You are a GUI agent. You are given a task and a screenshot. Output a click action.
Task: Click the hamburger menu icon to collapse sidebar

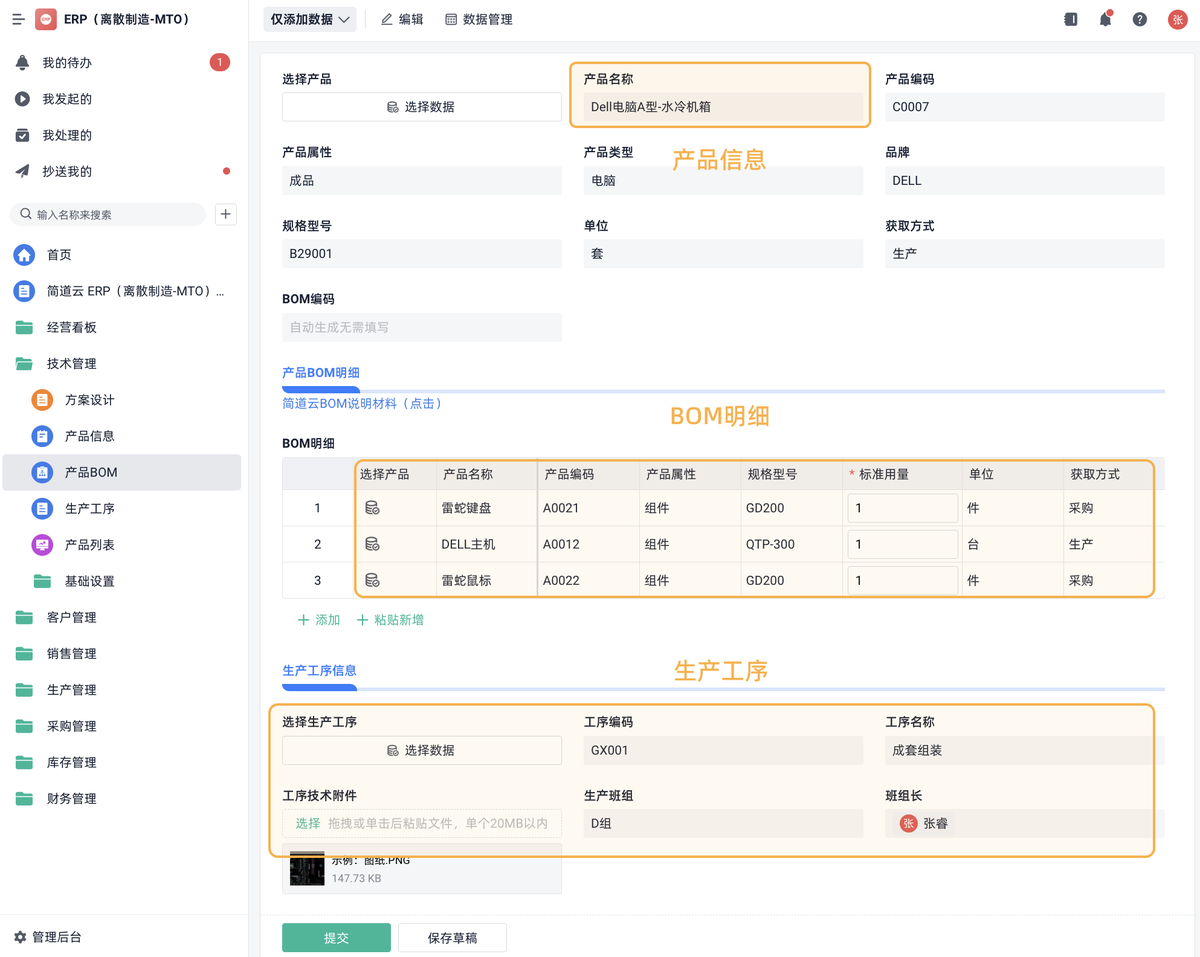18,18
